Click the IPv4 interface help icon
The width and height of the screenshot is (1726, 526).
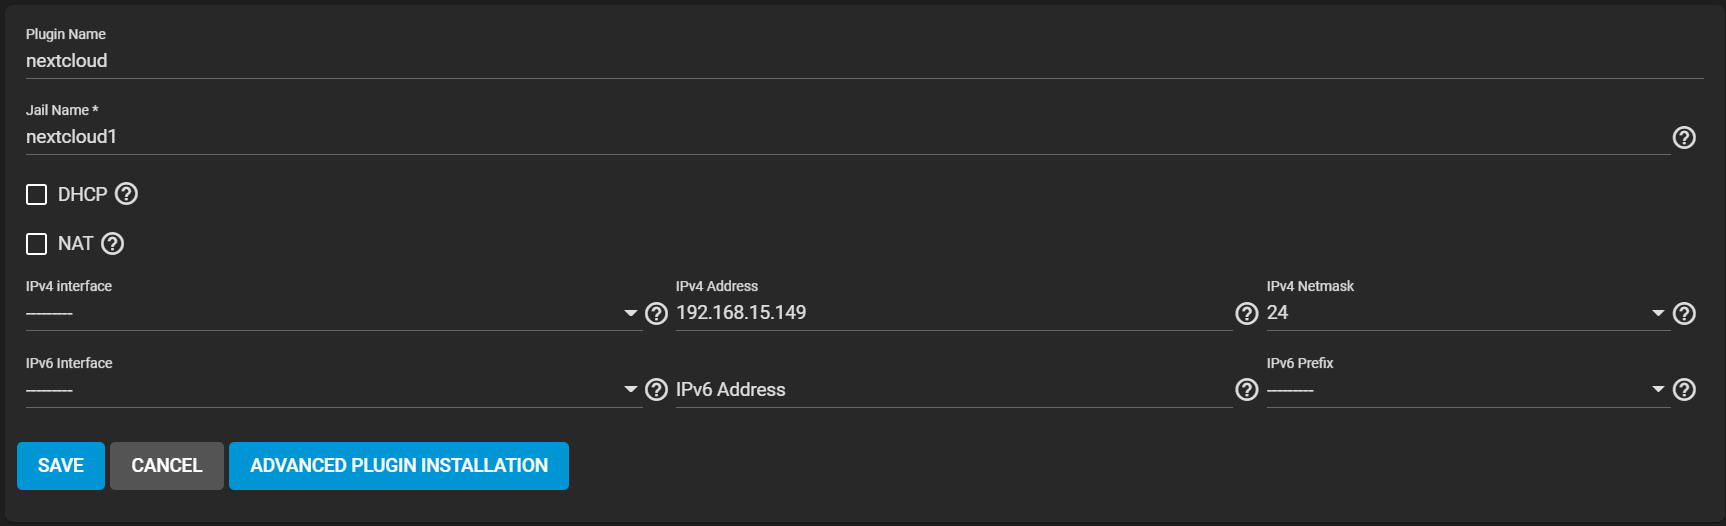coord(656,314)
